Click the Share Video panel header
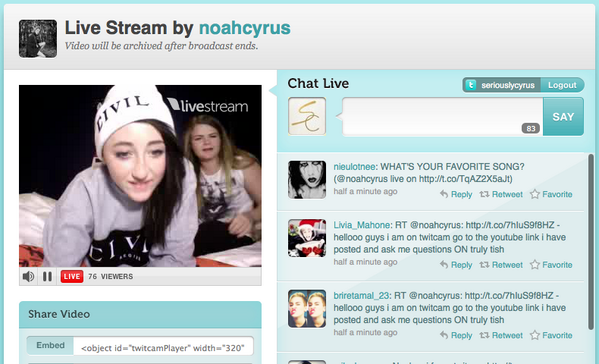Image resolution: width=599 pixels, height=364 pixels. pyautogui.click(x=140, y=314)
